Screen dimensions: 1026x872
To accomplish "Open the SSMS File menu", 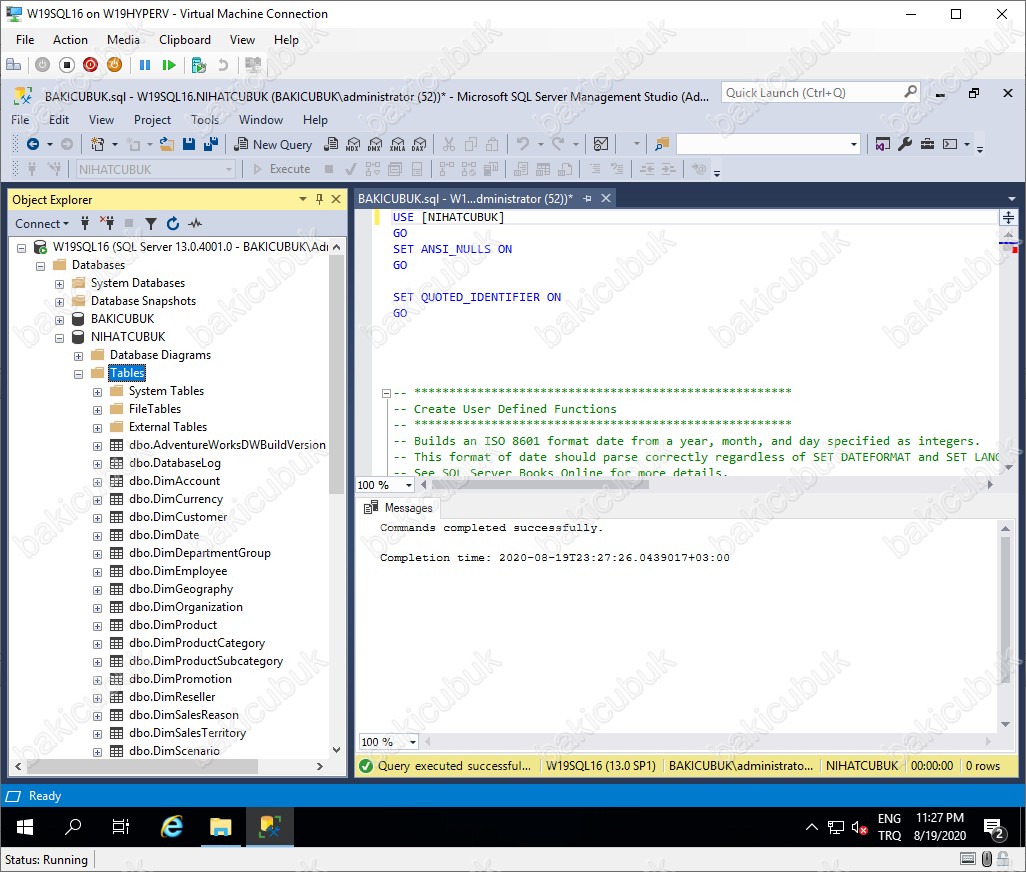I will pyautogui.click(x=20, y=120).
